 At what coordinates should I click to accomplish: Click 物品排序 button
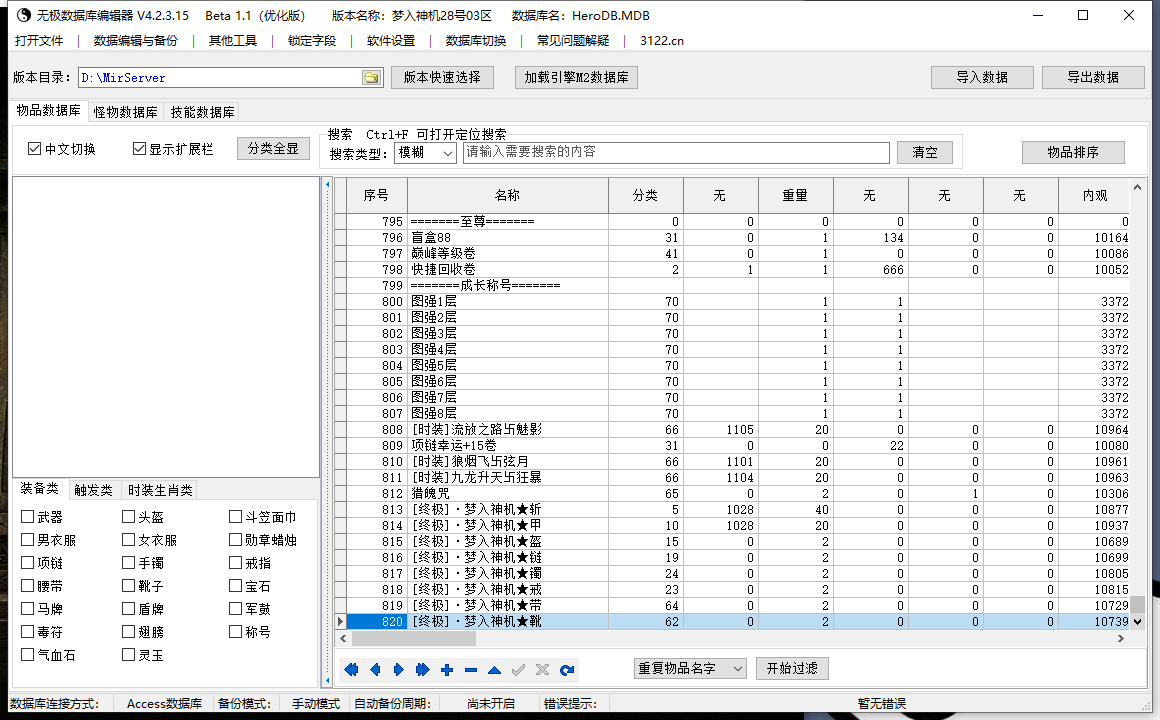click(x=1073, y=152)
